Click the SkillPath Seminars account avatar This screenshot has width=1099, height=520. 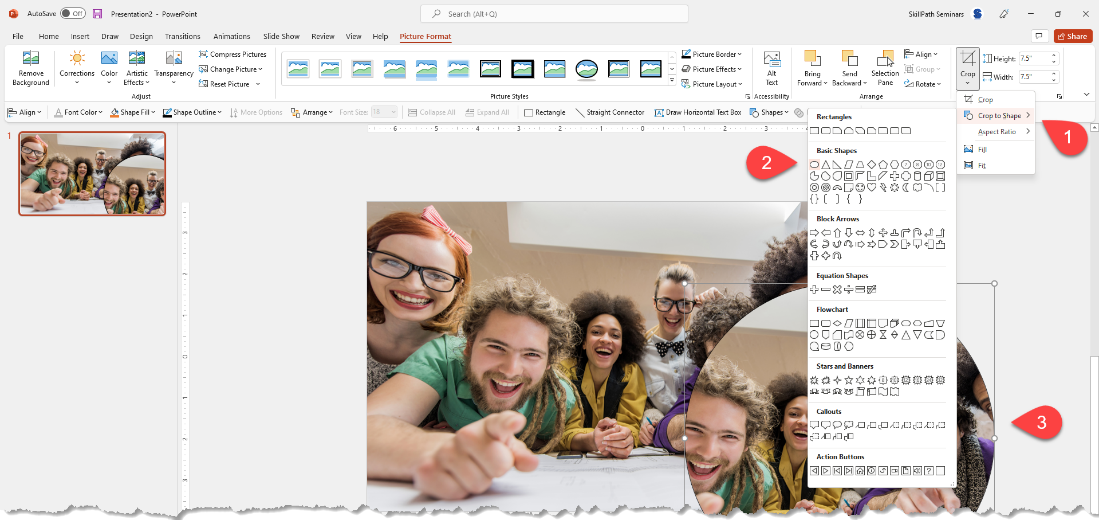coord(978,13)
